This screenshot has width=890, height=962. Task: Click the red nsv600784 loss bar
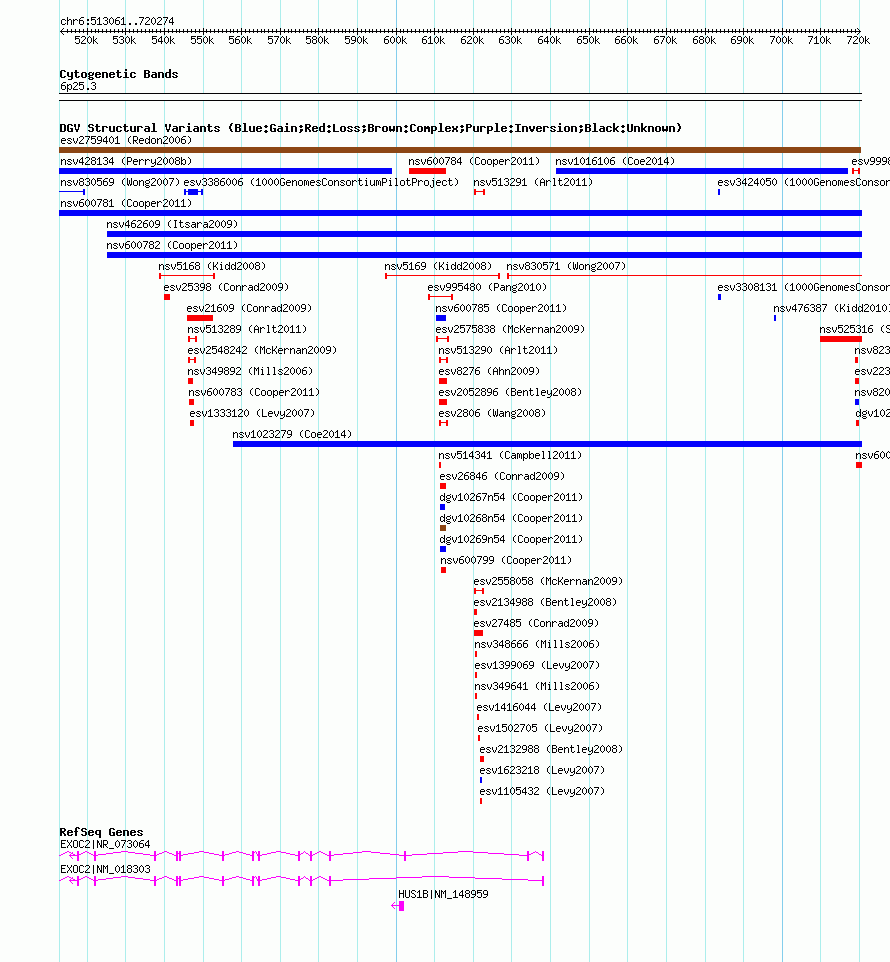coord(427,171)
